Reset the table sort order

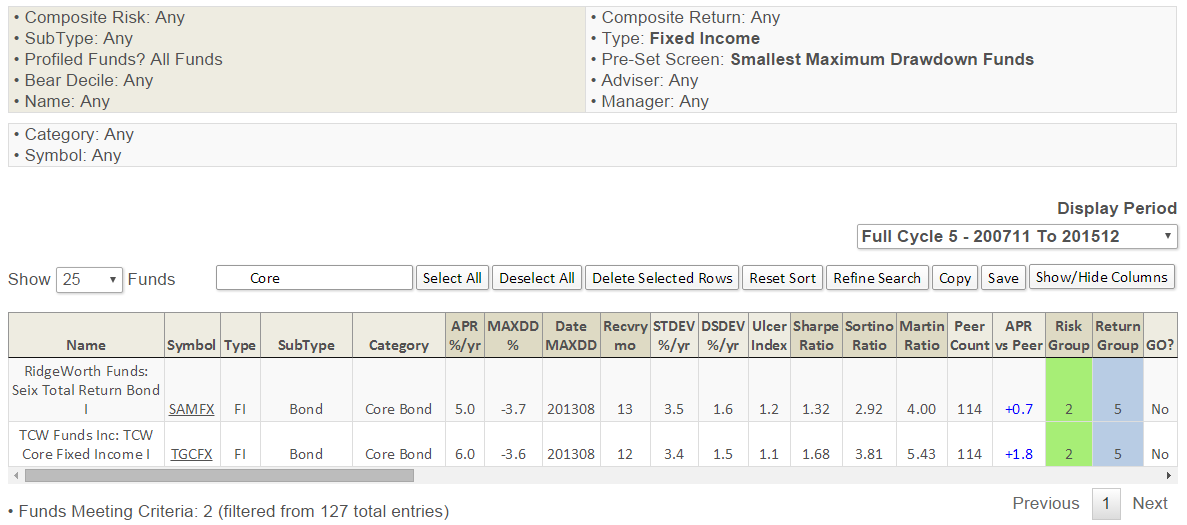[783, 278]
